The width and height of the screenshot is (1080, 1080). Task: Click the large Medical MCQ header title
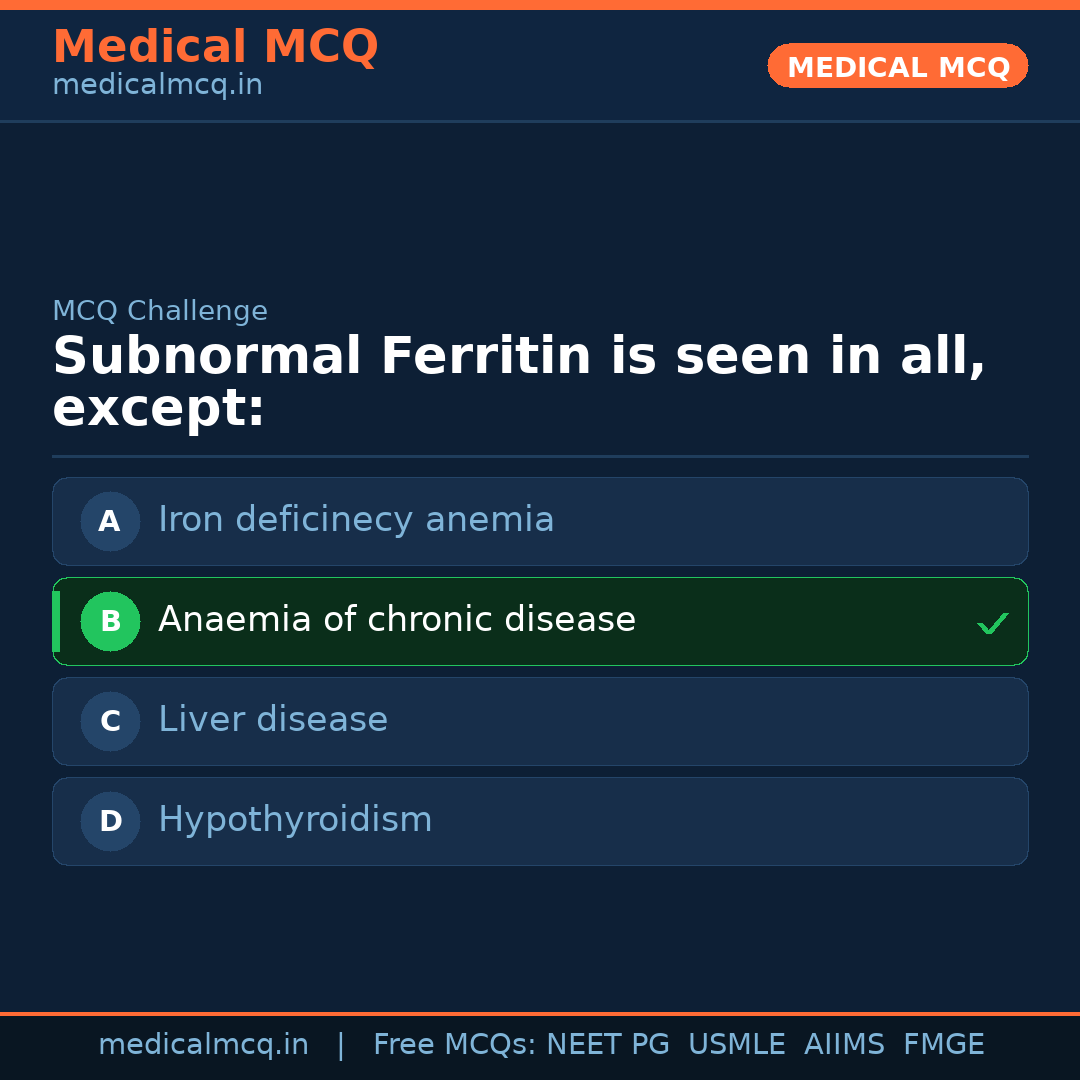215,47
